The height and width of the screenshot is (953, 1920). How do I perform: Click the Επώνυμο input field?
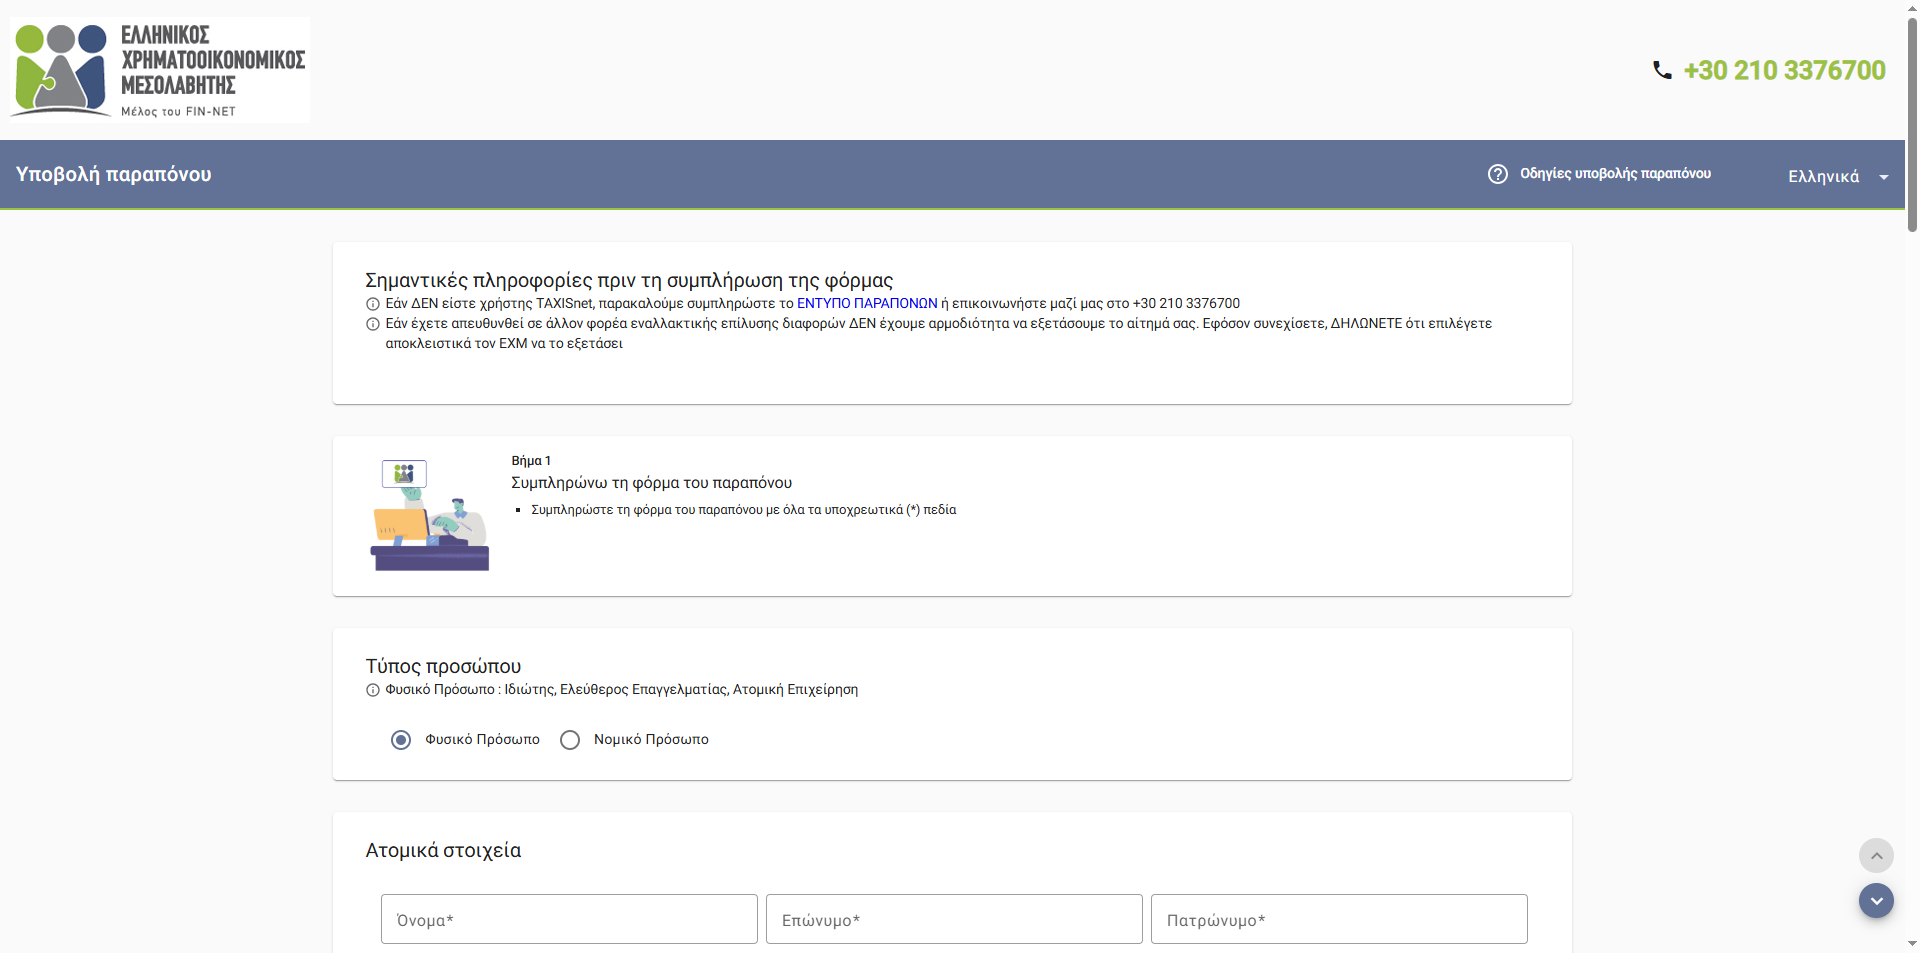tap(954, 919)
